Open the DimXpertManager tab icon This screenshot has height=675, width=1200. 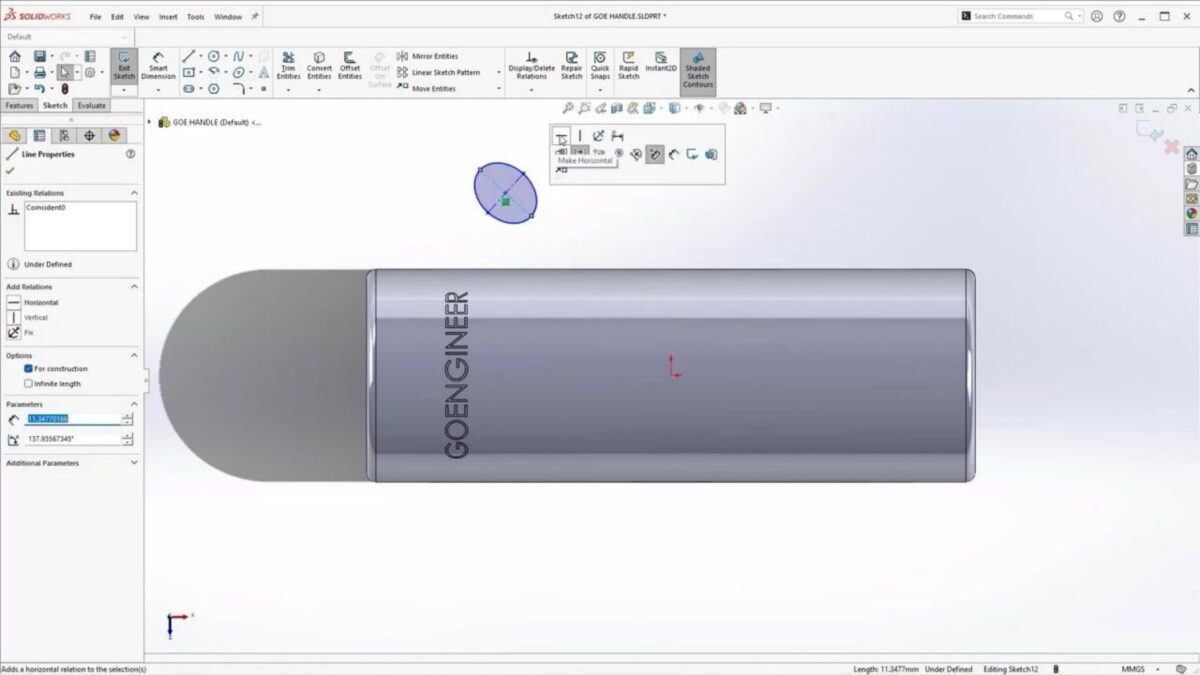coord(89,135)
